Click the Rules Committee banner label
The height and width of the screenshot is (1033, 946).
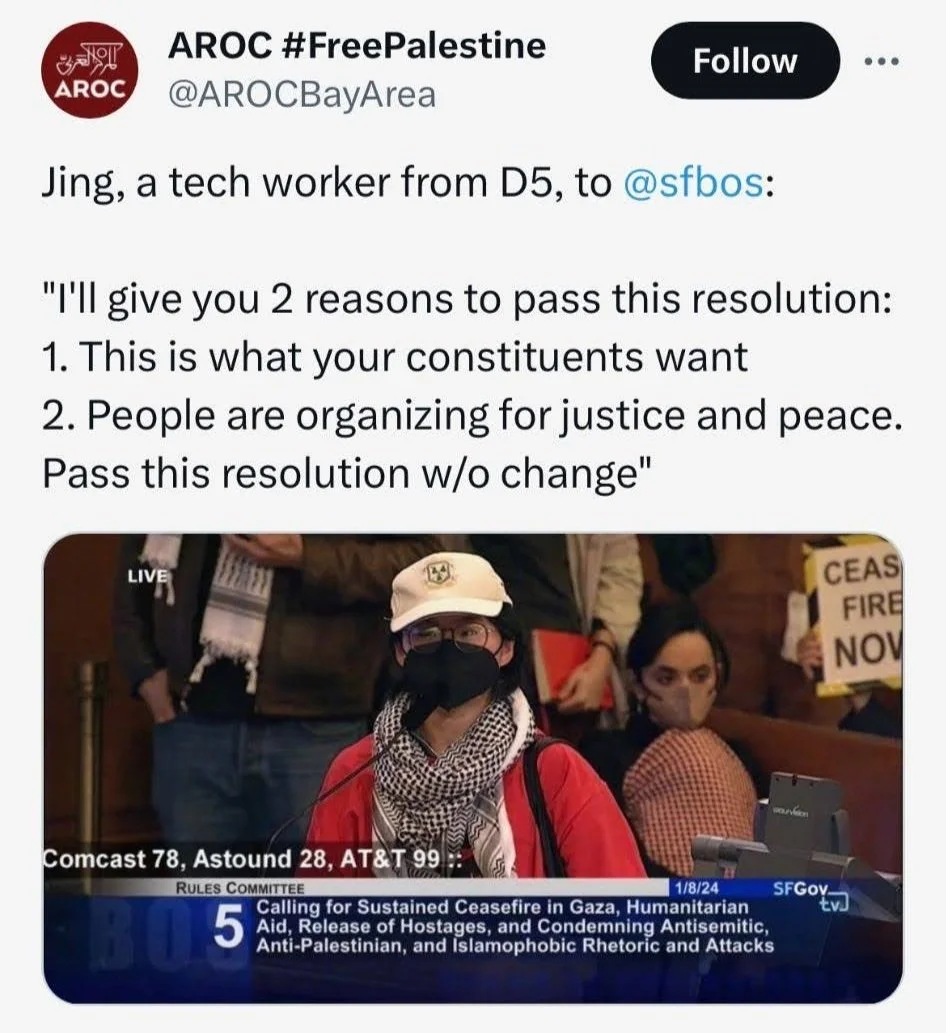pos(239,887)
